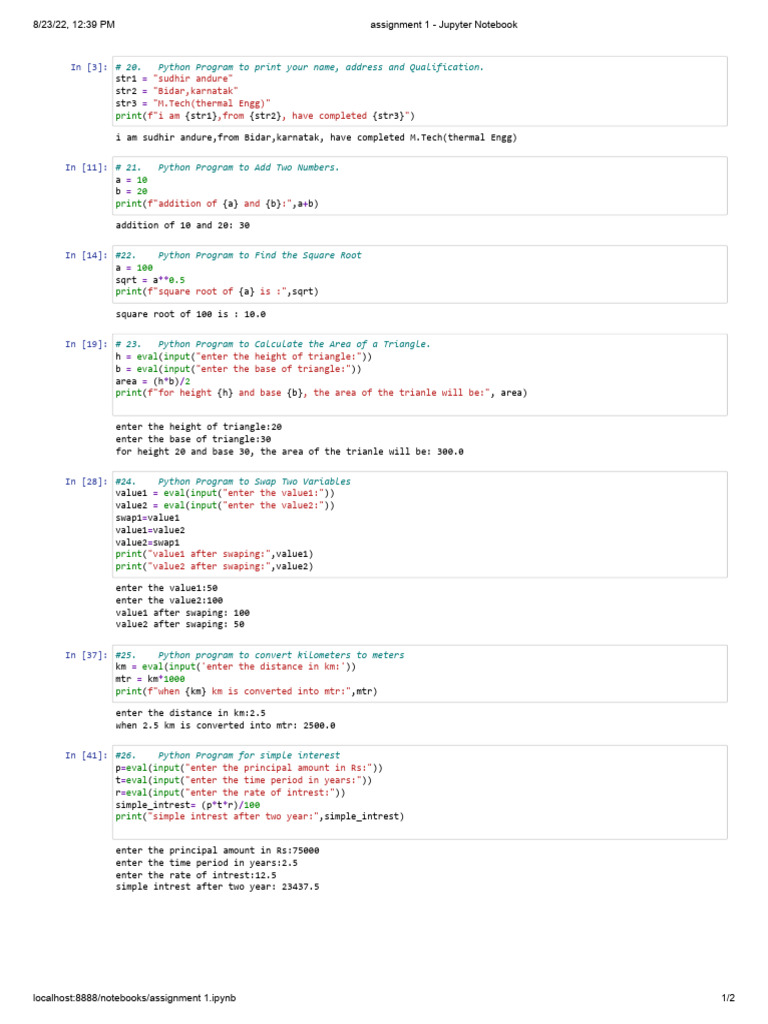
Task: Click the timestamp '8/23/22, 12:39 PM'
Action: 74,25
